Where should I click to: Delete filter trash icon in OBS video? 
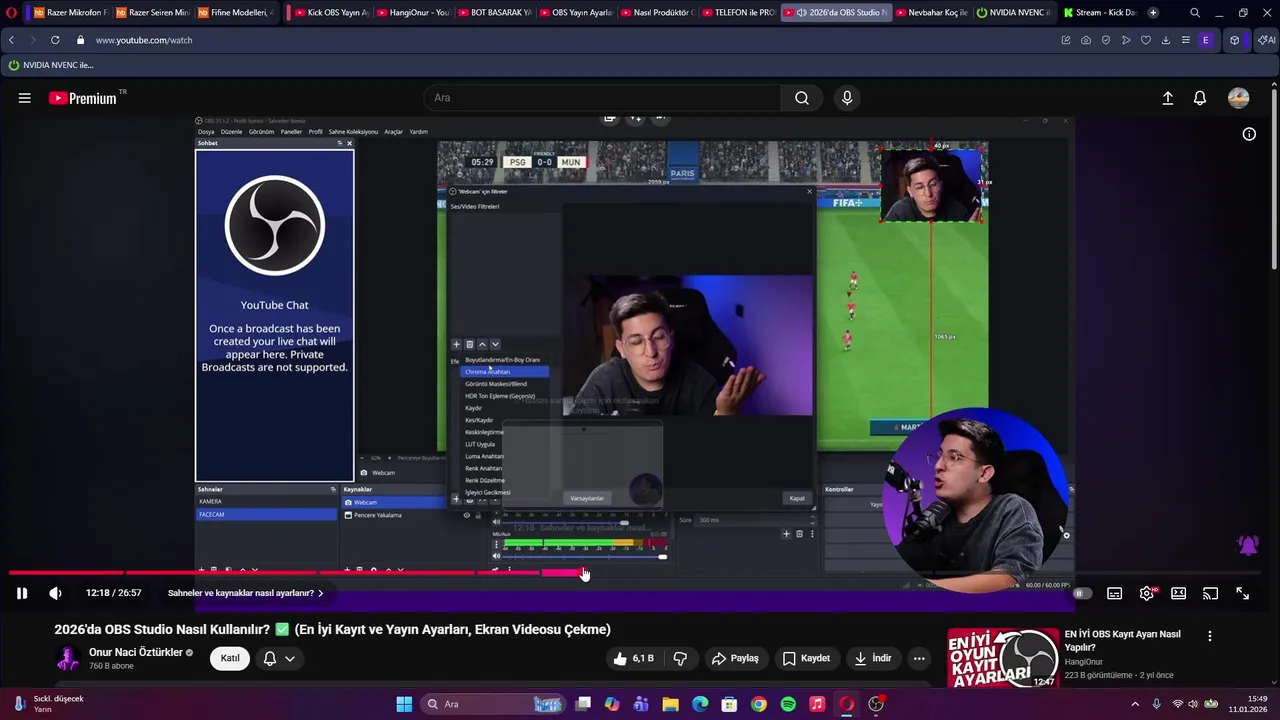click(470, 345)
